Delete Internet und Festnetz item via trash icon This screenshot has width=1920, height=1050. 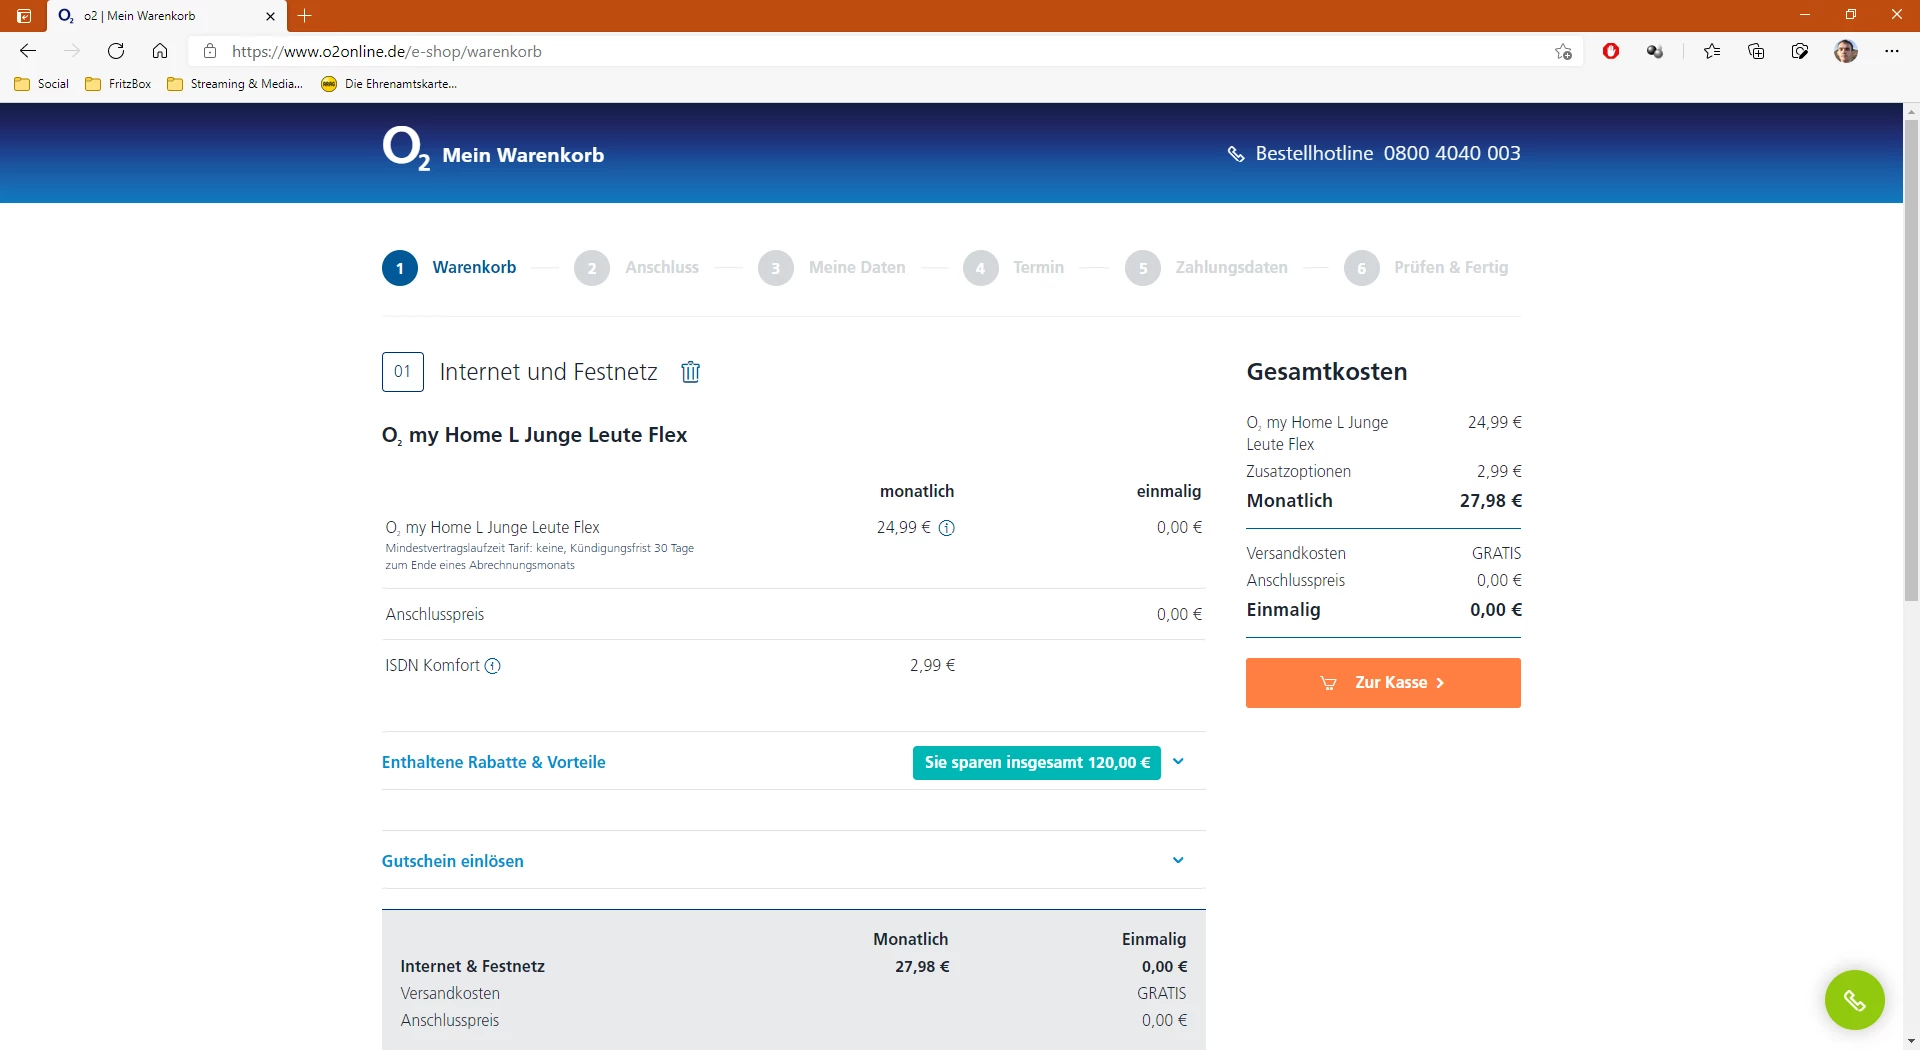(x=690, y=372)
